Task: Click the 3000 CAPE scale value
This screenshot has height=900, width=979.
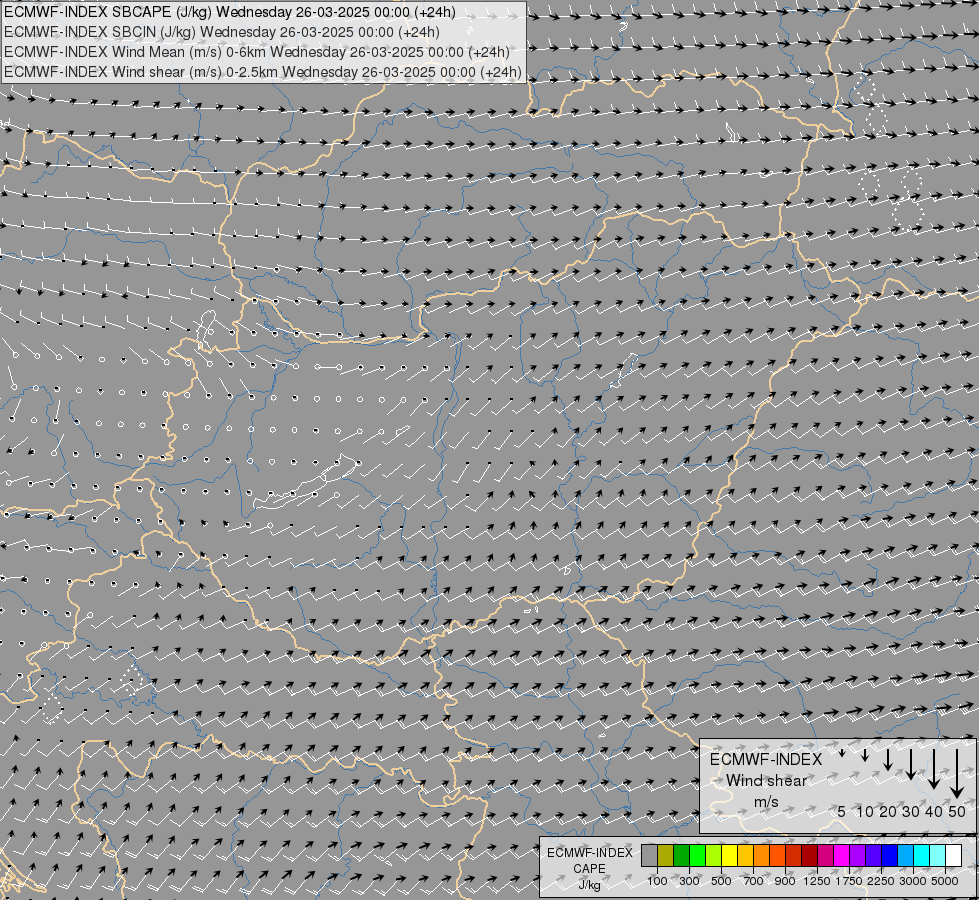Action: (913, 881)
